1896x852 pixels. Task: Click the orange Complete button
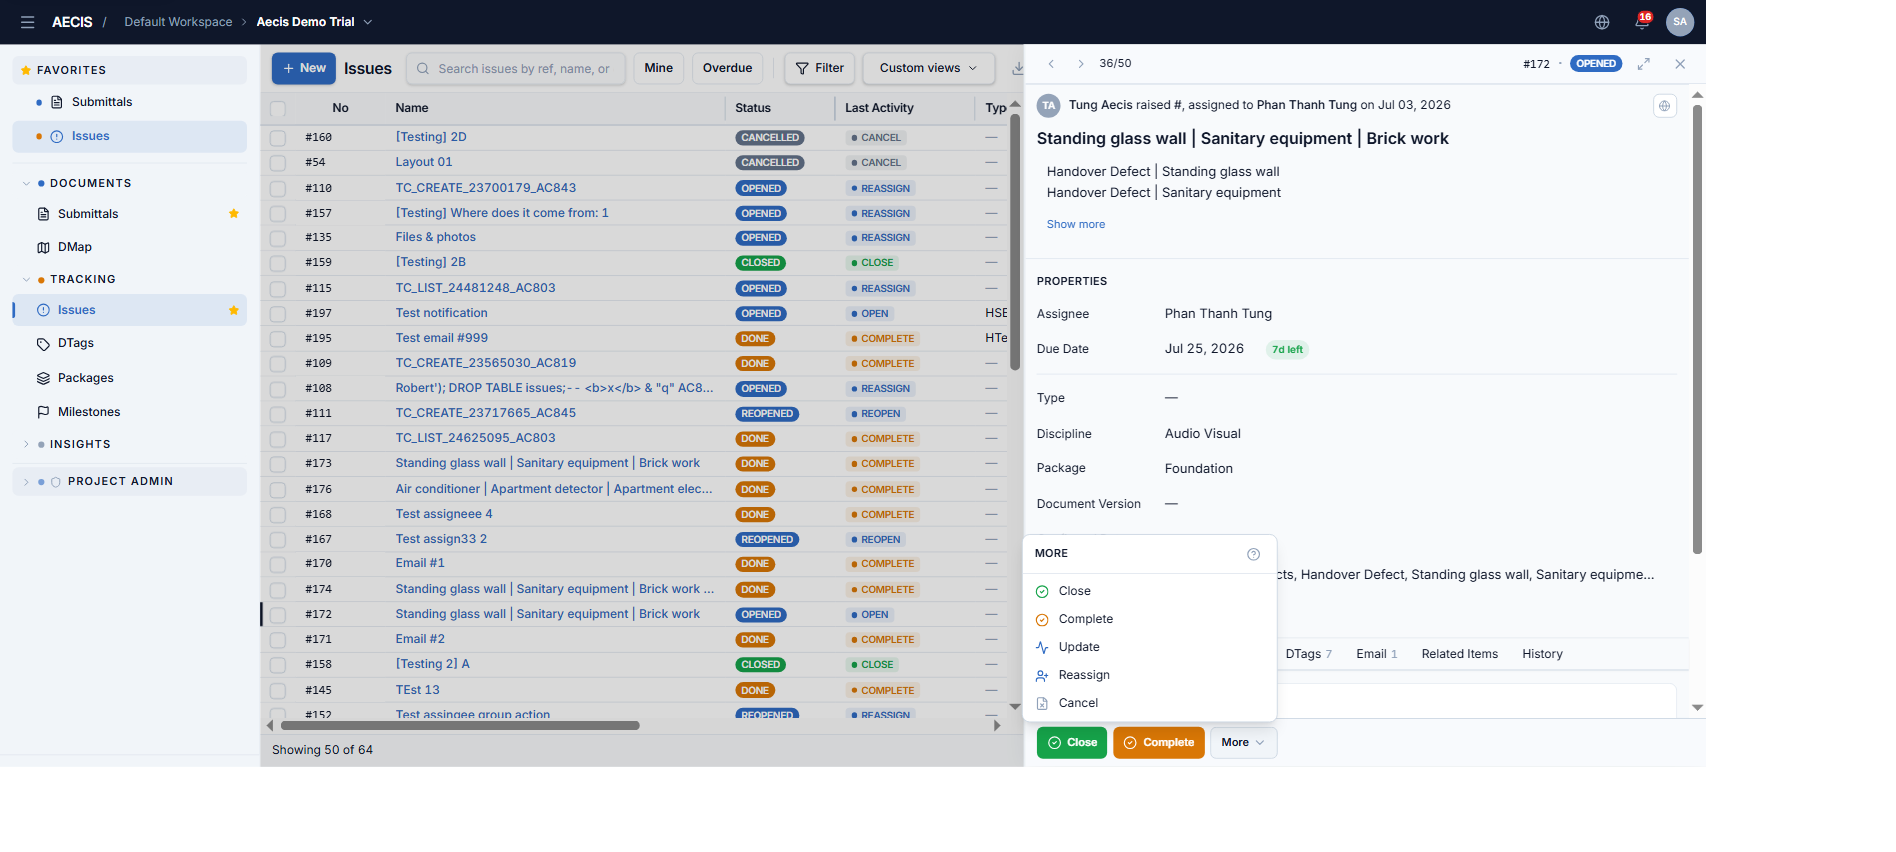click(1158, 743)
